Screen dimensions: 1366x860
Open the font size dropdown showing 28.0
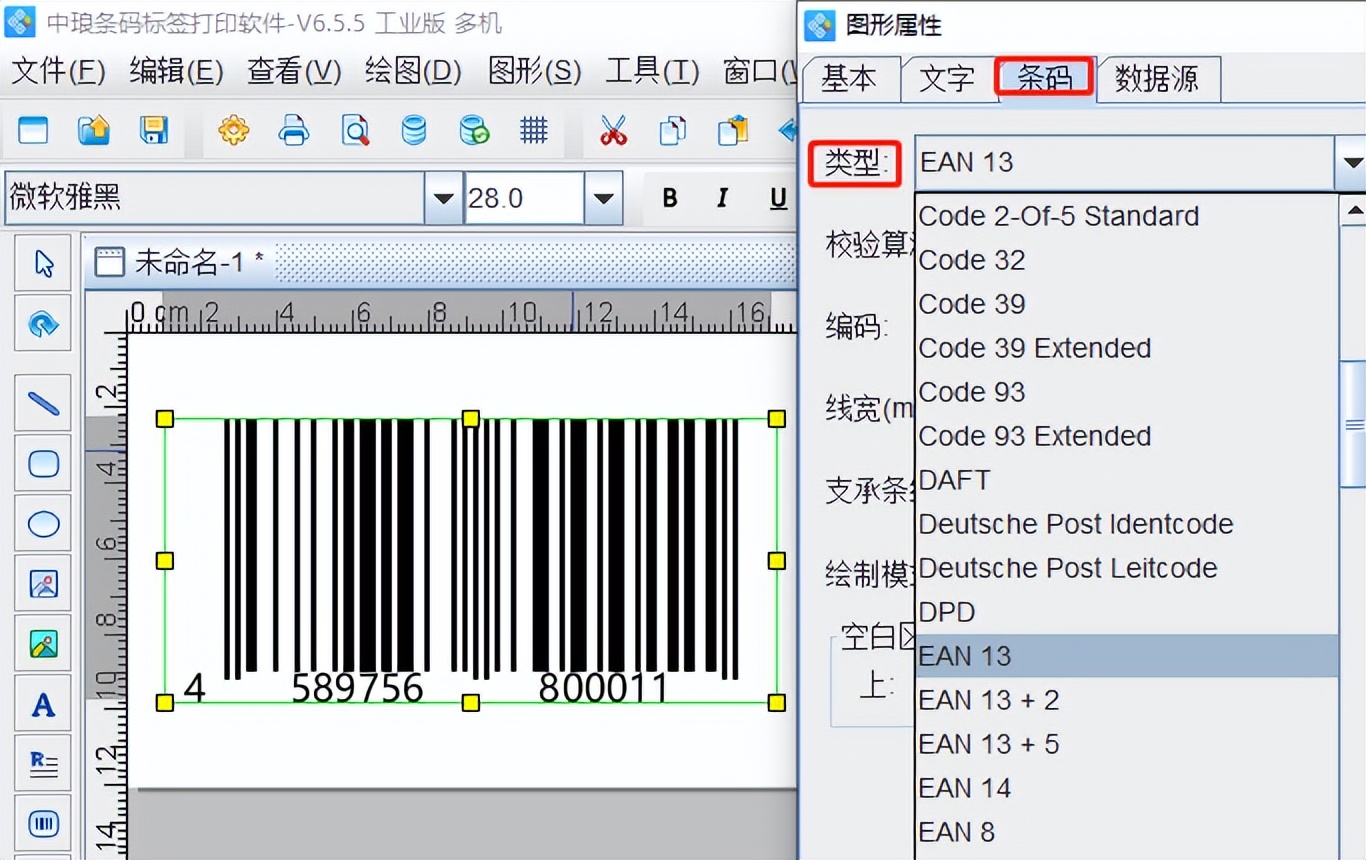[604, 198]
